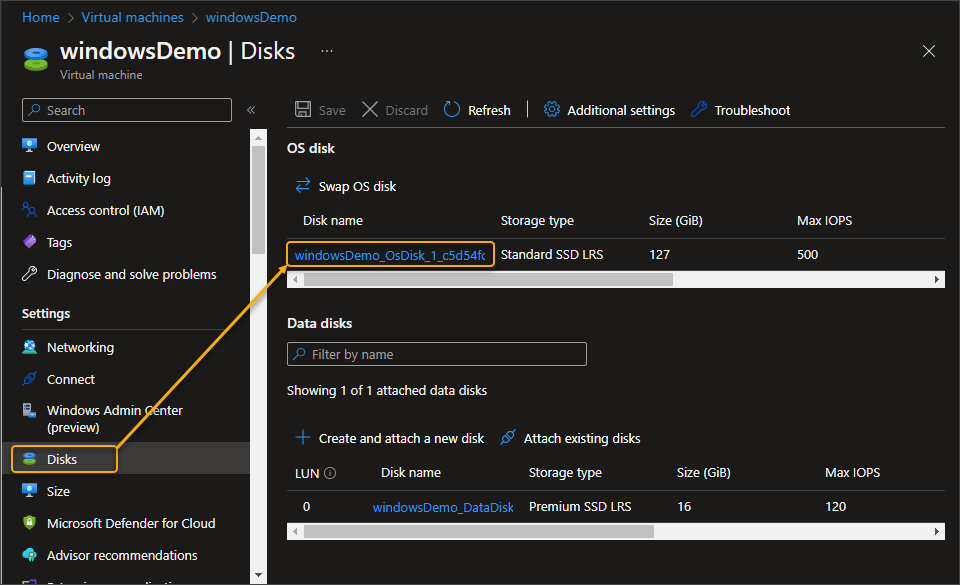
Task: Click sidebar scrollbar up arrow
Action: click(258, 138)
